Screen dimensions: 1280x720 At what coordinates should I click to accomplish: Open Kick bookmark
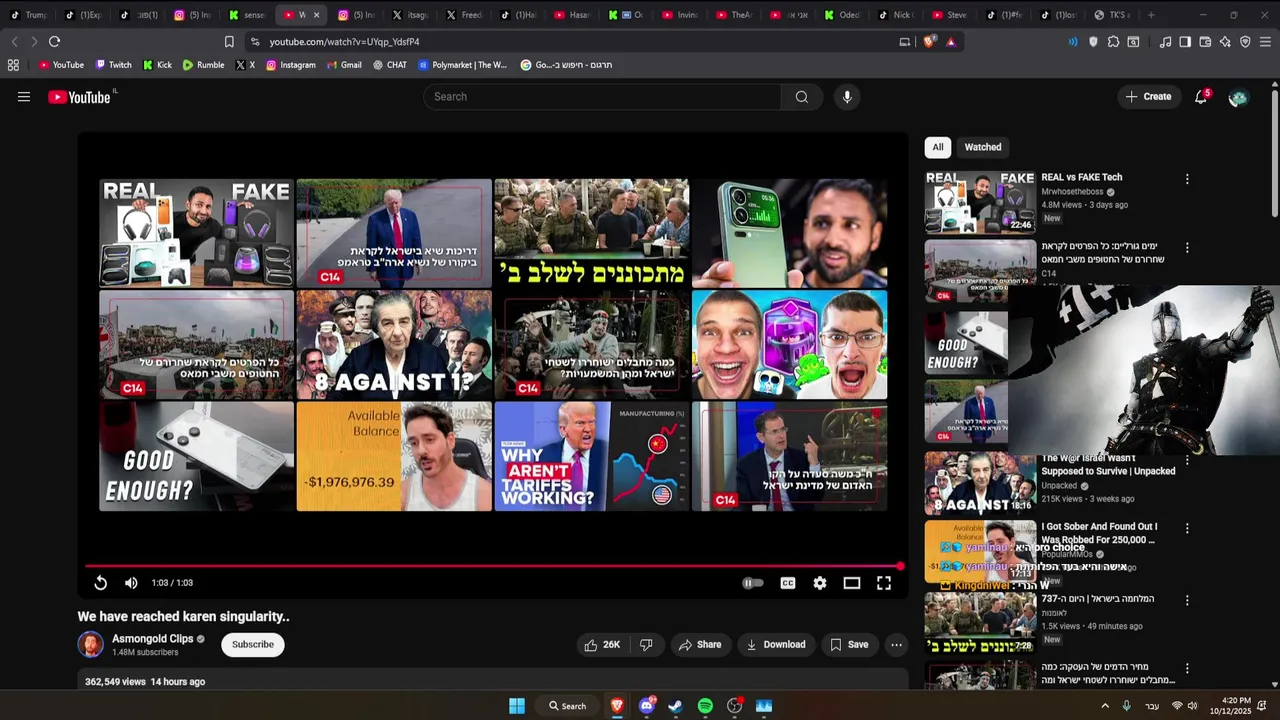(157, 65)
